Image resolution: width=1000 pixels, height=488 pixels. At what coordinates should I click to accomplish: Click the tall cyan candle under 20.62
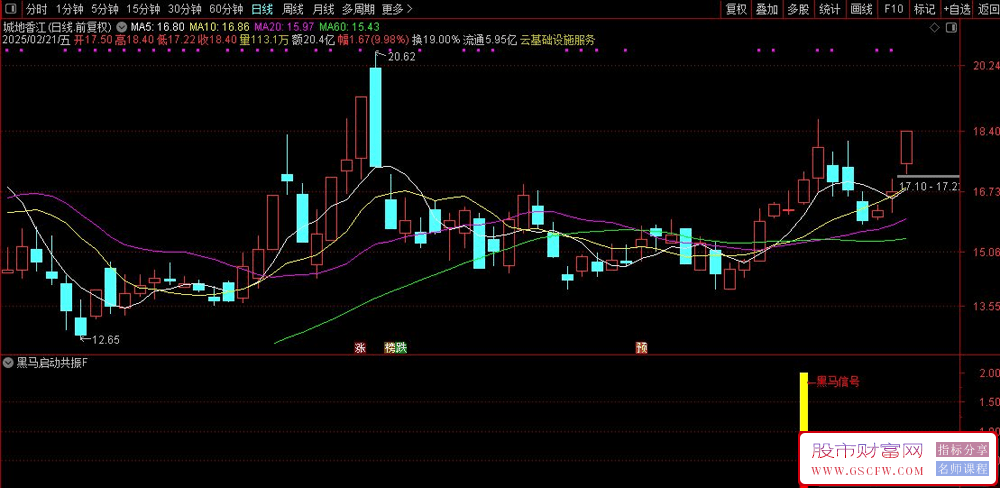pos(376,117)
